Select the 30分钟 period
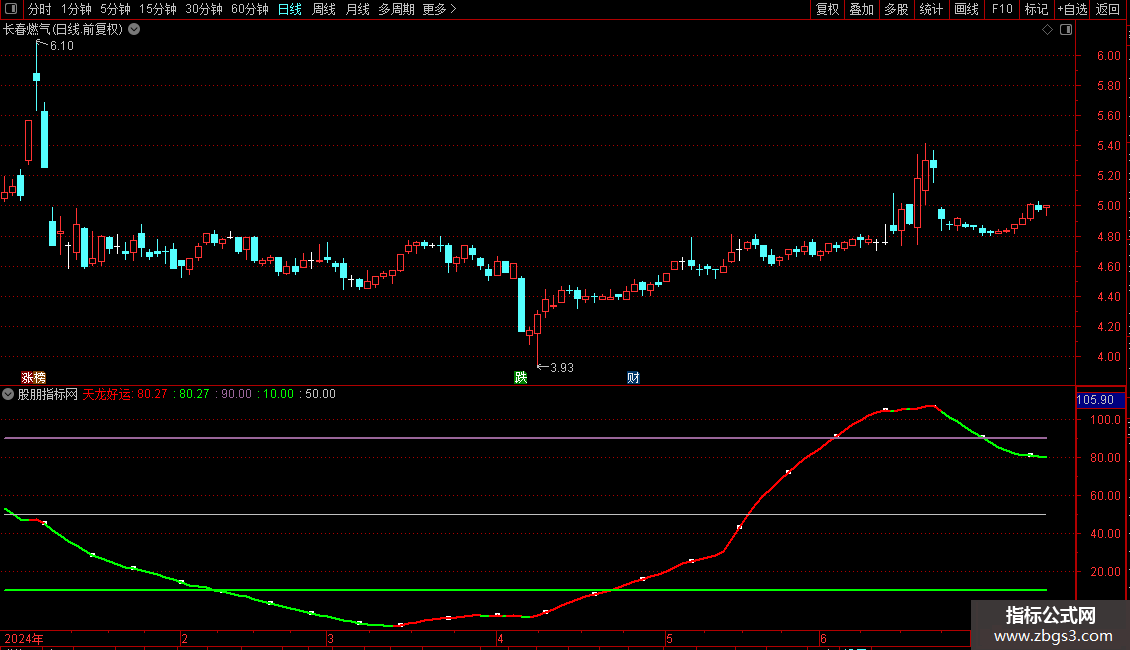Screen dimensions: 1130x650 (203, 9)
